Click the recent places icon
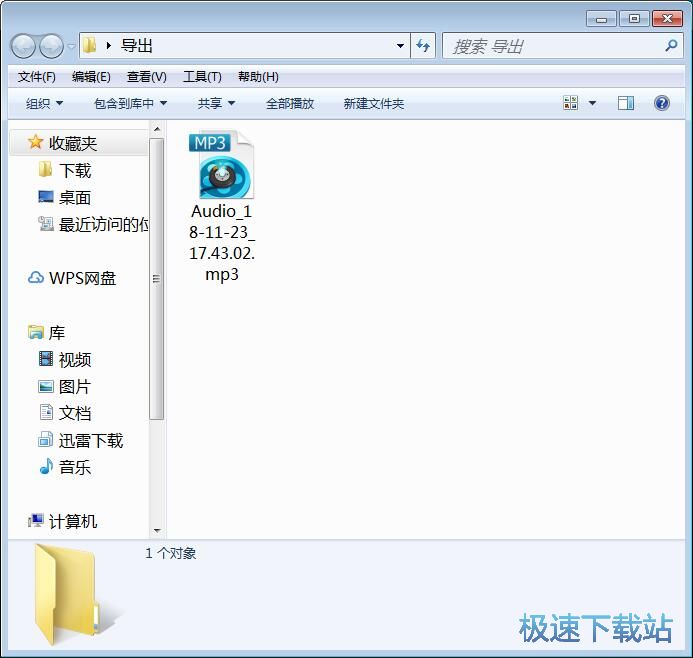This screenshot has height=658, width=693. tap(46, 224)
